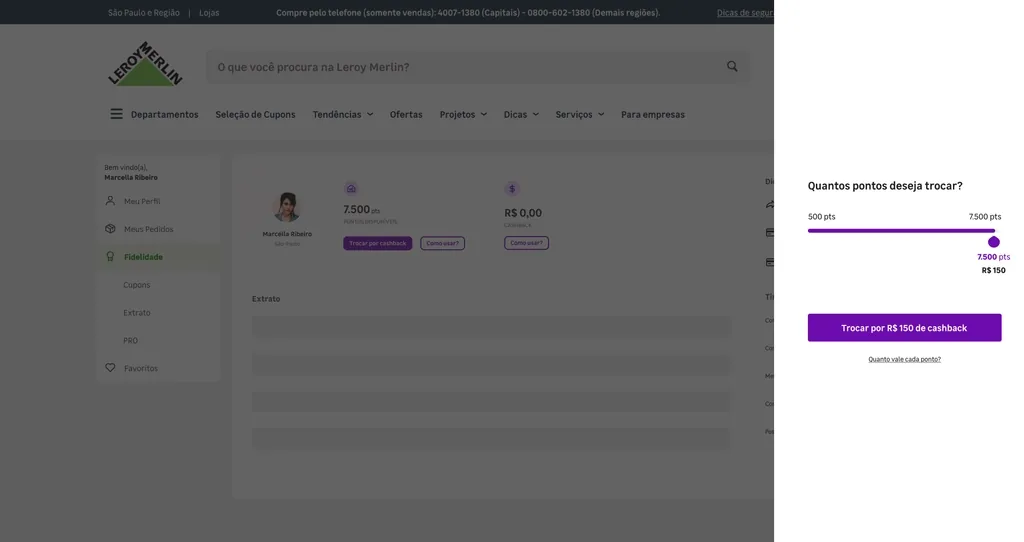This screenshot has width=1024, height=542.
Task: Click the Leroy Merlin logo
Action: pyautogui.click(x=145, y=64)
